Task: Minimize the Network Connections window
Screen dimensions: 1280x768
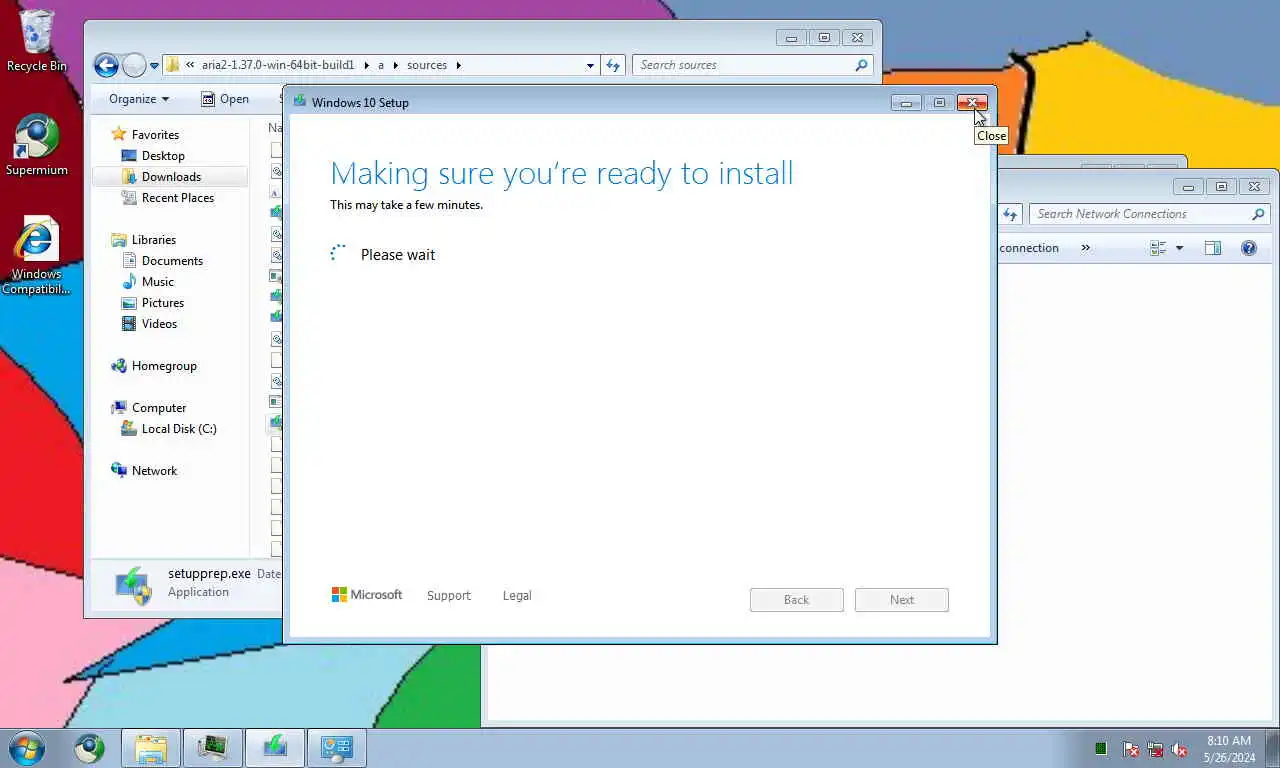Action: pyautogui.click(x=1188, y=186)
